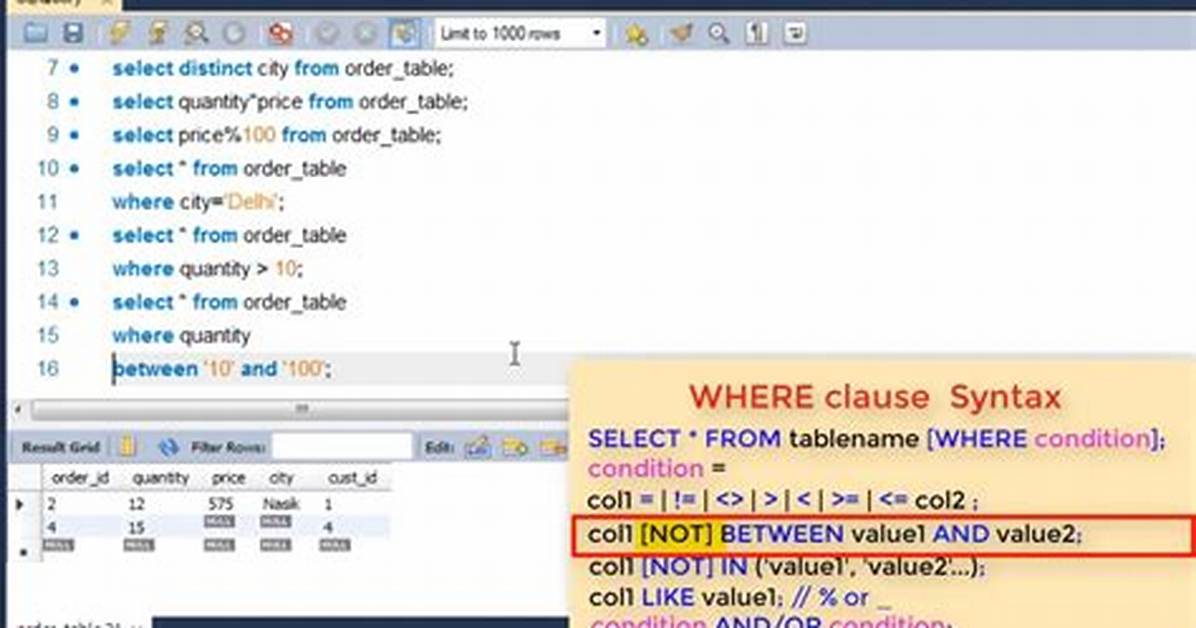Insert a new row in result grid
The height and width of the screenshot is (628, 1196).
[515, 446]
